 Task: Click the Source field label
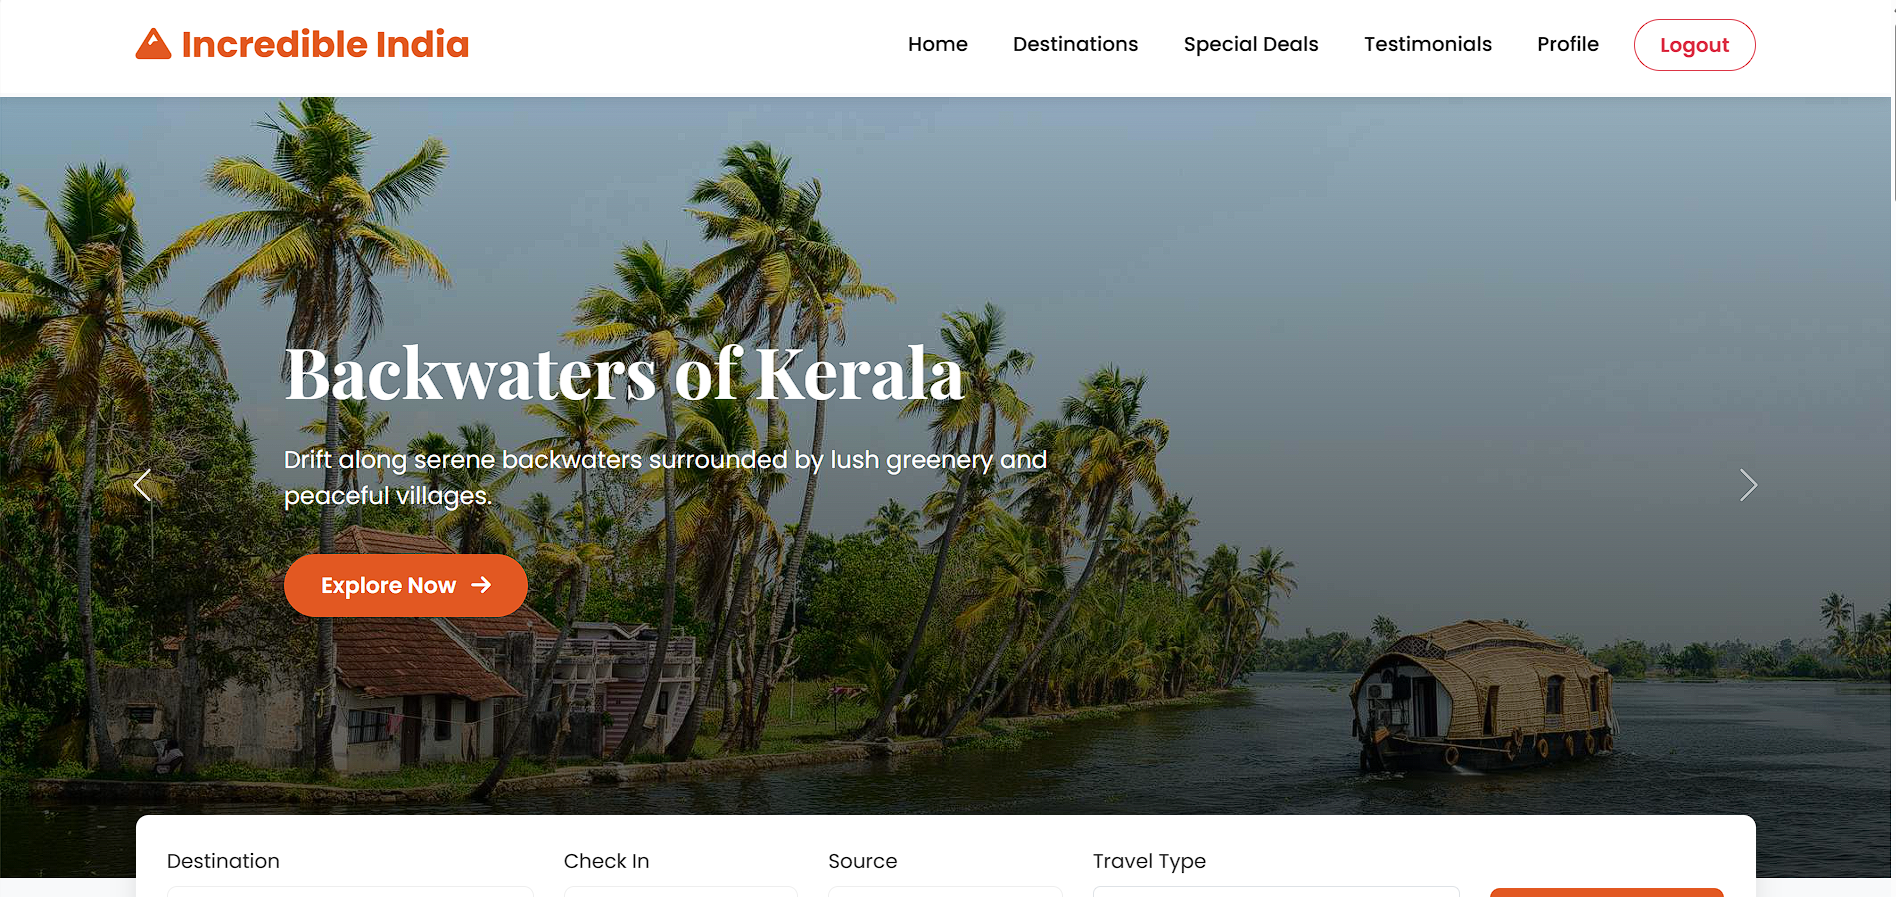863,861
